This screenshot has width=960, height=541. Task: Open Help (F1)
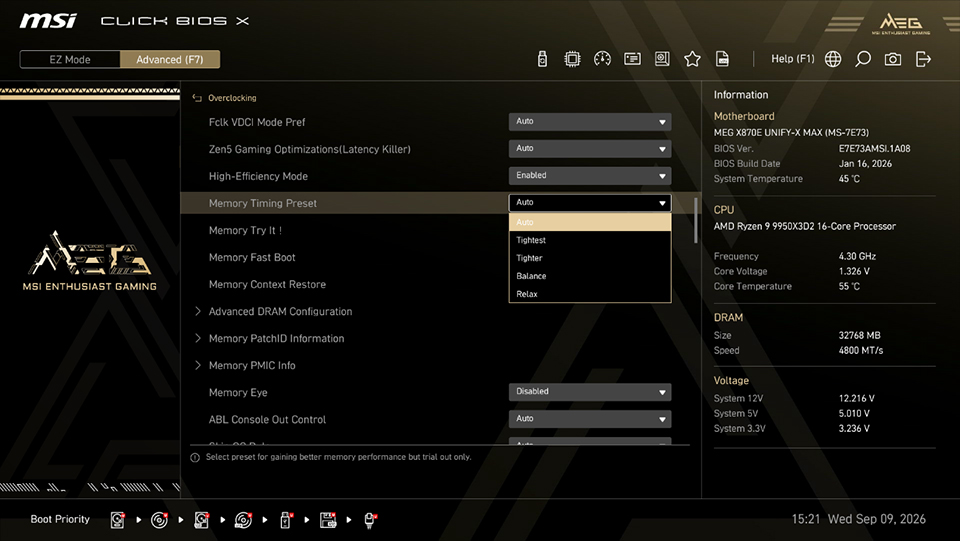point(792,59)
